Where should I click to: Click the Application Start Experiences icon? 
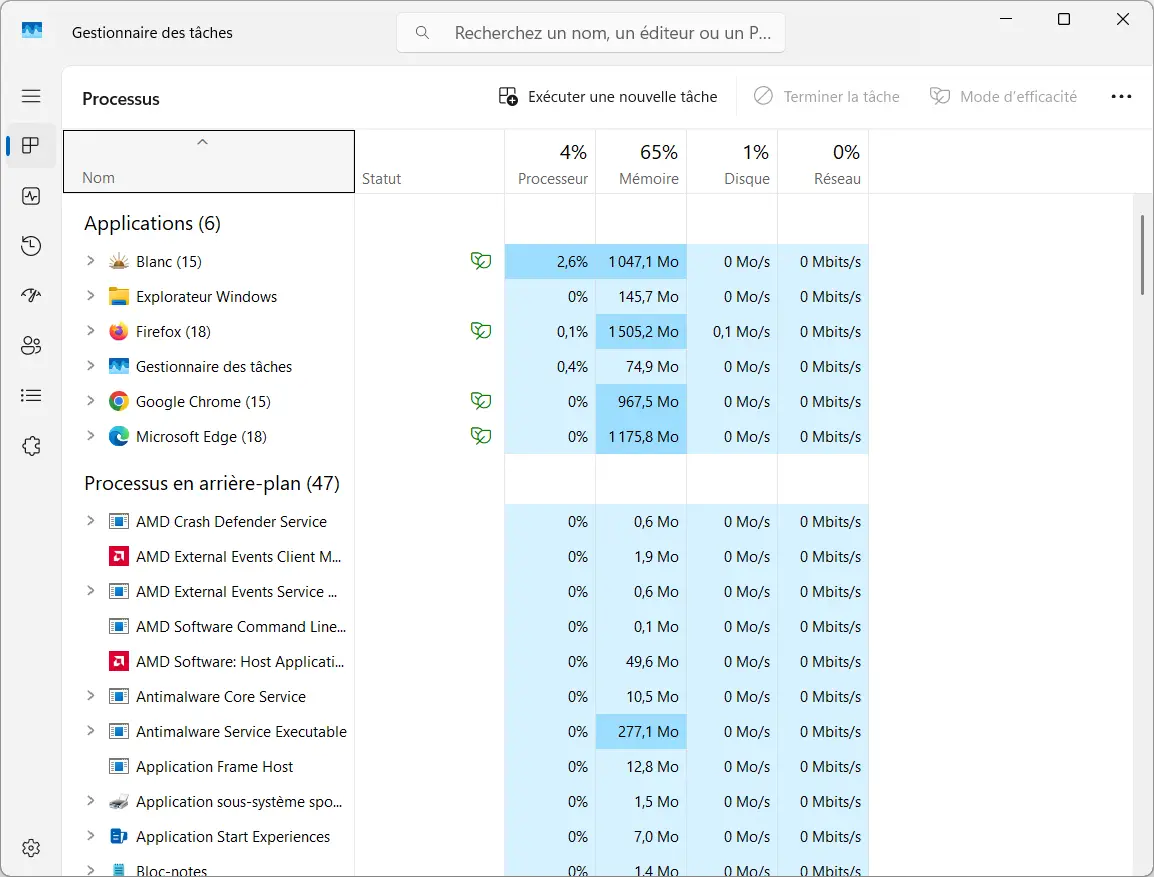point(118,837)
